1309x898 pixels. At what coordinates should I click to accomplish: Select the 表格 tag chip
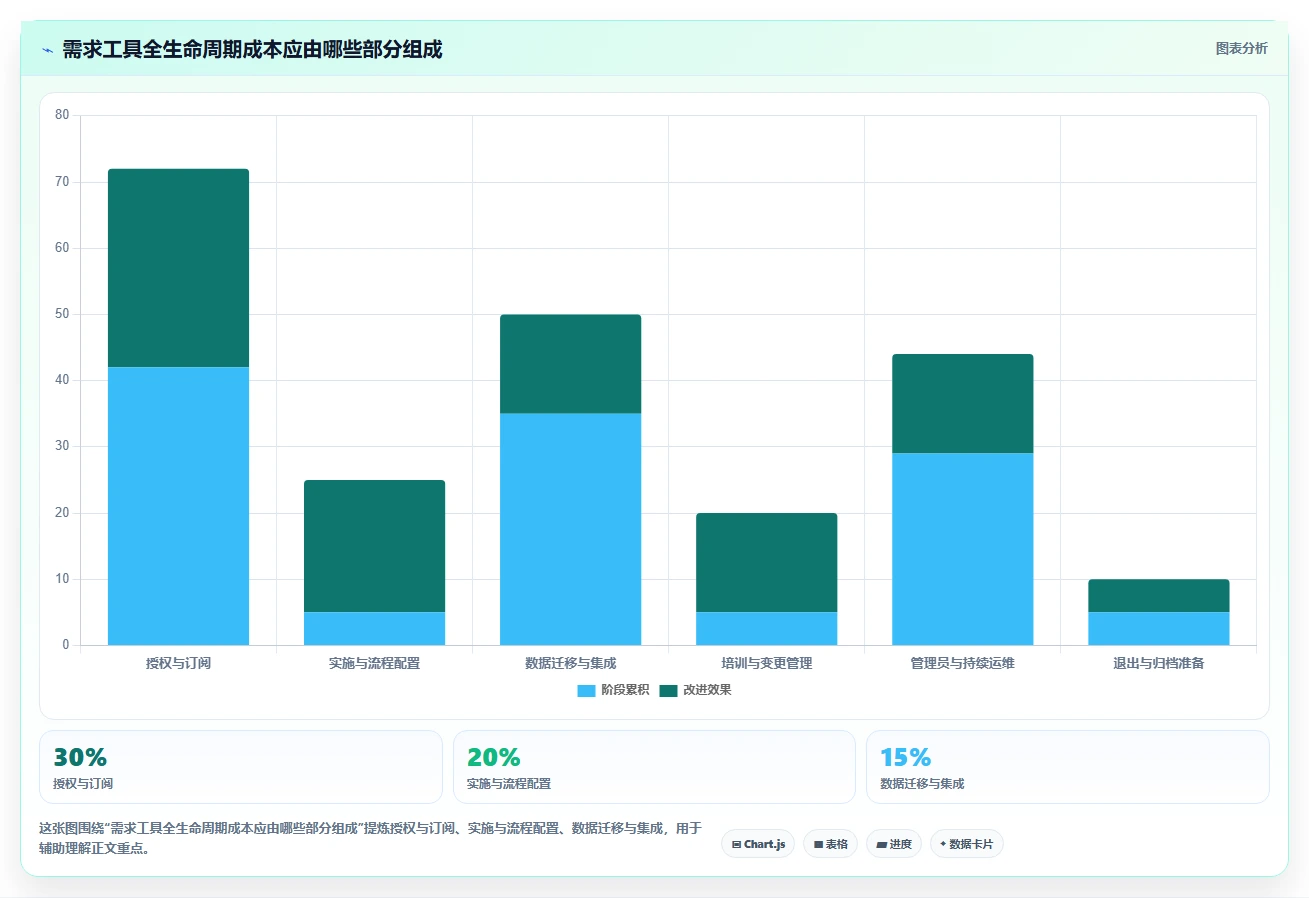(x=830, y=844)
